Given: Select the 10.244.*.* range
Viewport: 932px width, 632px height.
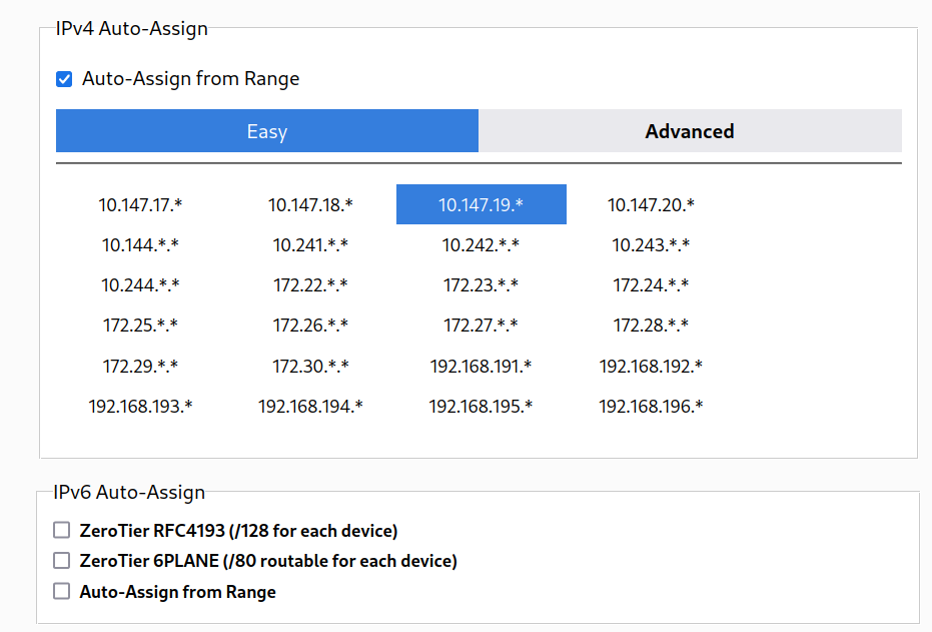Looking at the screenshot, I should pyautogui.click(x=141, y=285).
